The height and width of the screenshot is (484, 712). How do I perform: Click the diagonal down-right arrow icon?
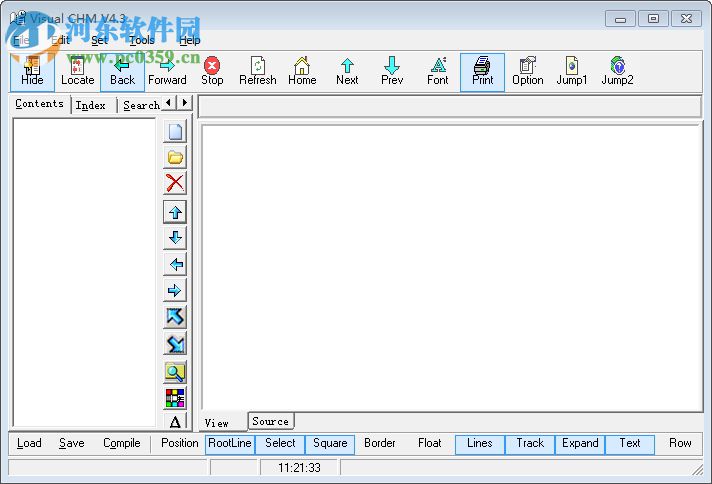click(x=175, y=345)
